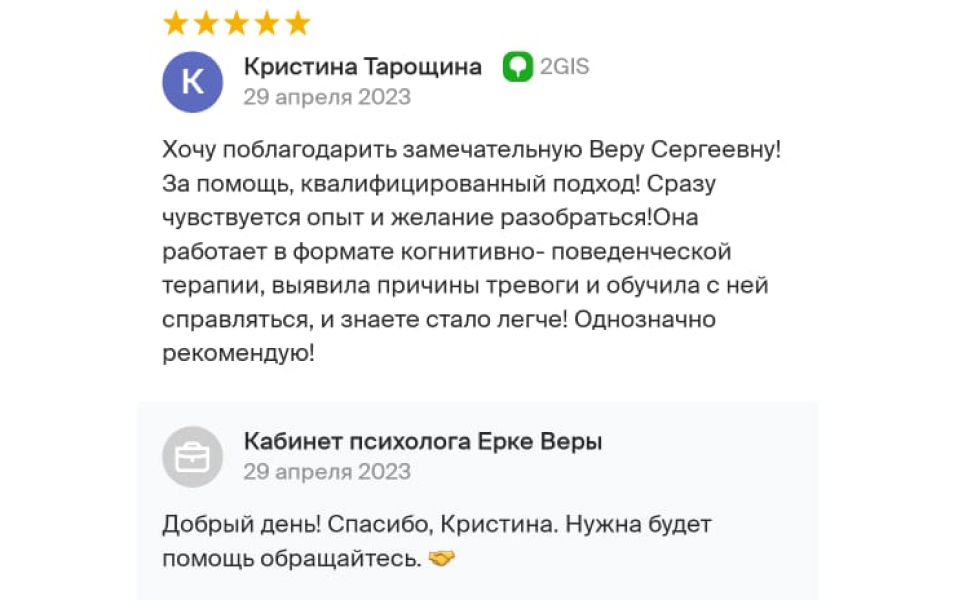This screenshot has height=600, width=954.
Task: Click the green 2GIS logo icon
Action: coord(518,66)
